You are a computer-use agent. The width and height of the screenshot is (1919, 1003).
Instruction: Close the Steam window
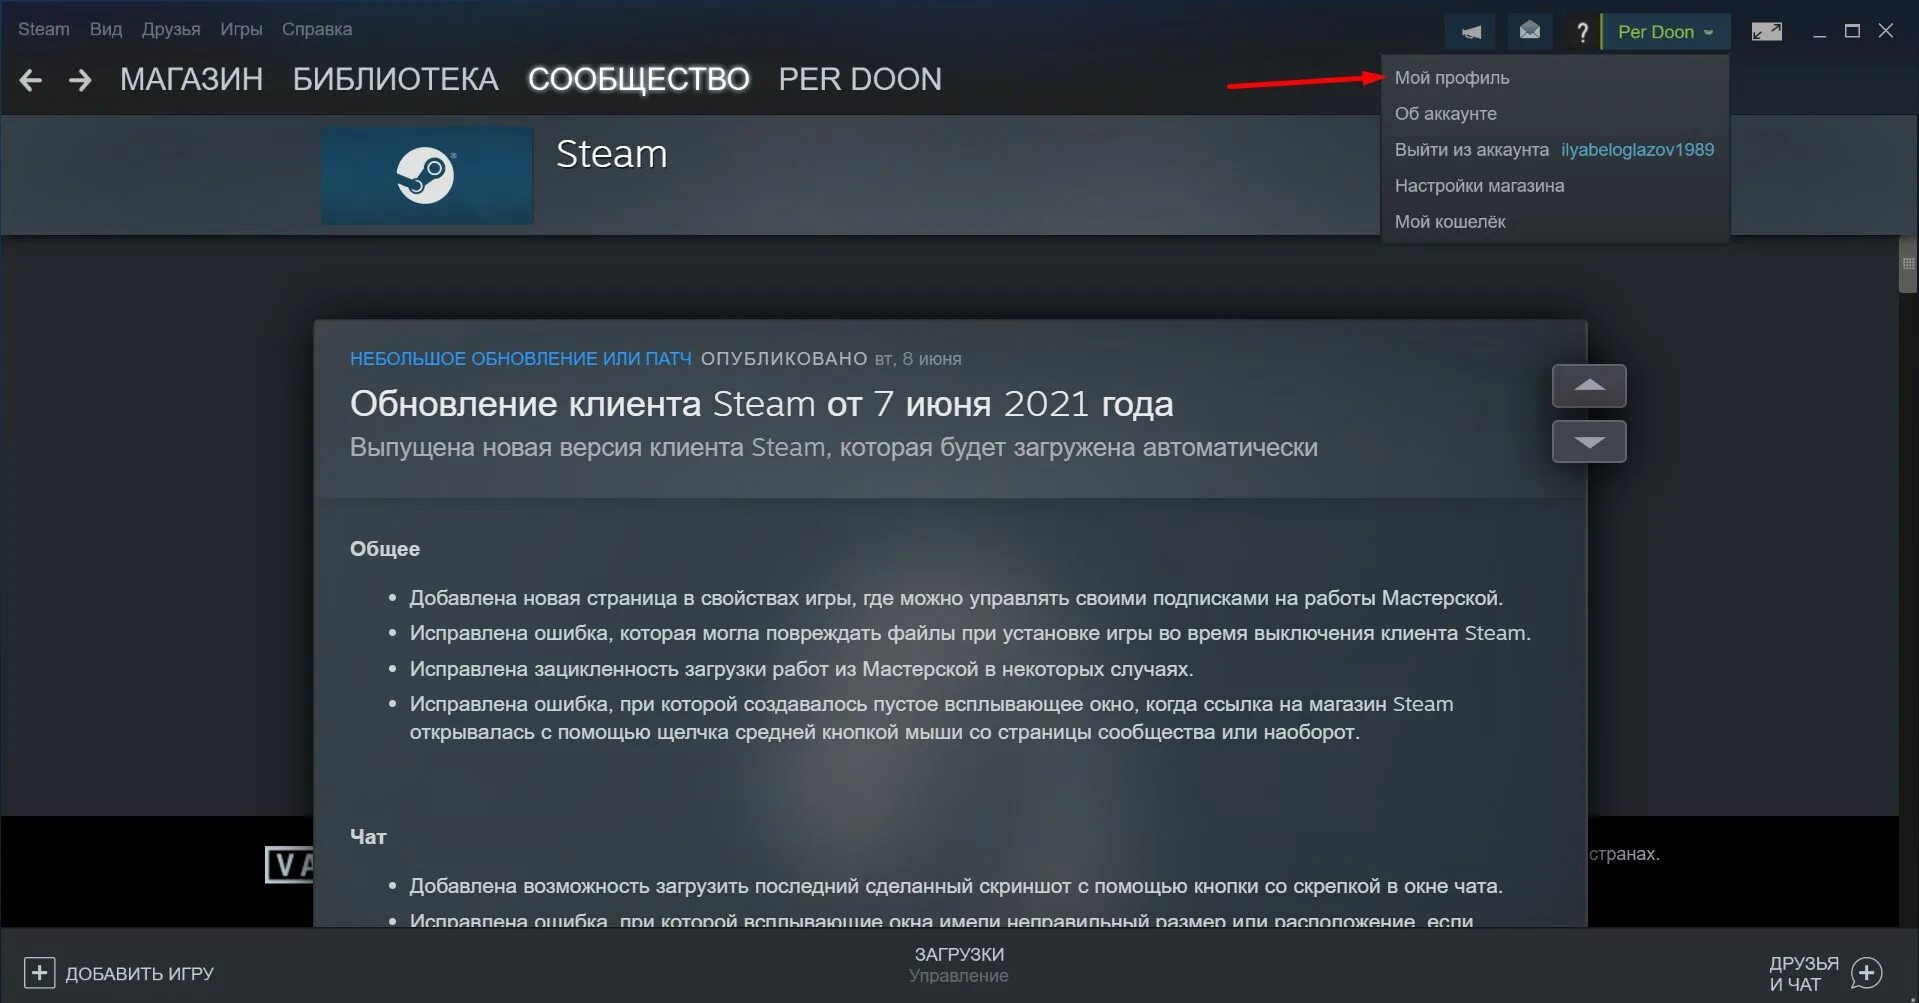(1886, 31)
